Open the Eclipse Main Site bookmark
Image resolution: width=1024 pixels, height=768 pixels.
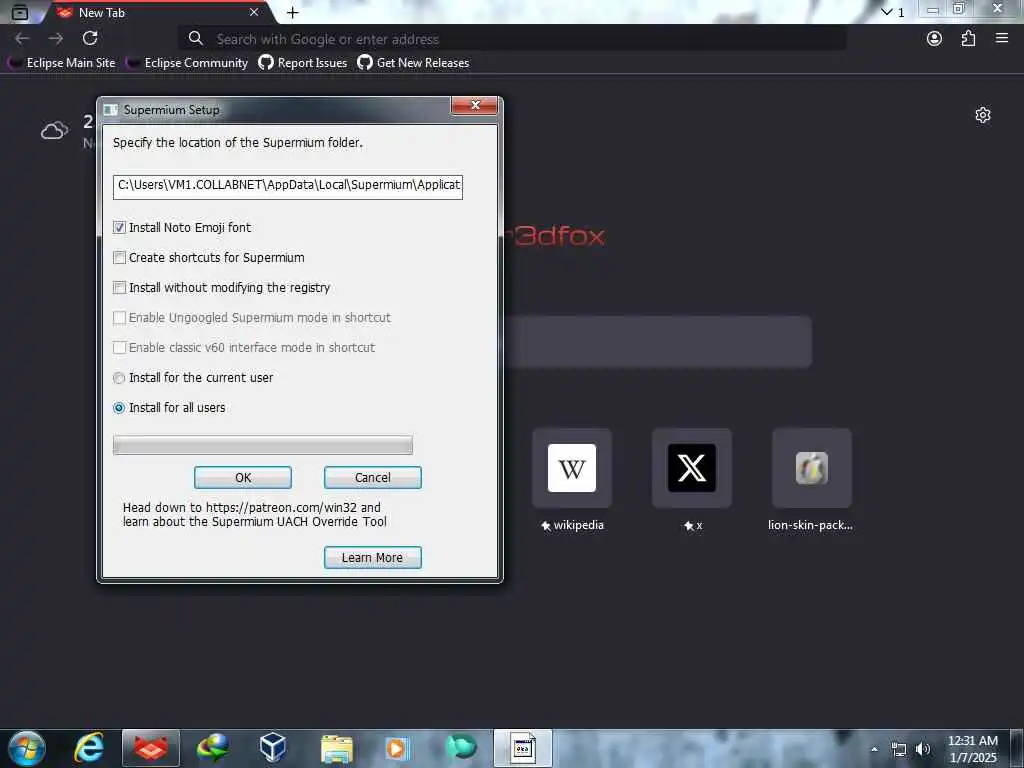coord(61,63)
